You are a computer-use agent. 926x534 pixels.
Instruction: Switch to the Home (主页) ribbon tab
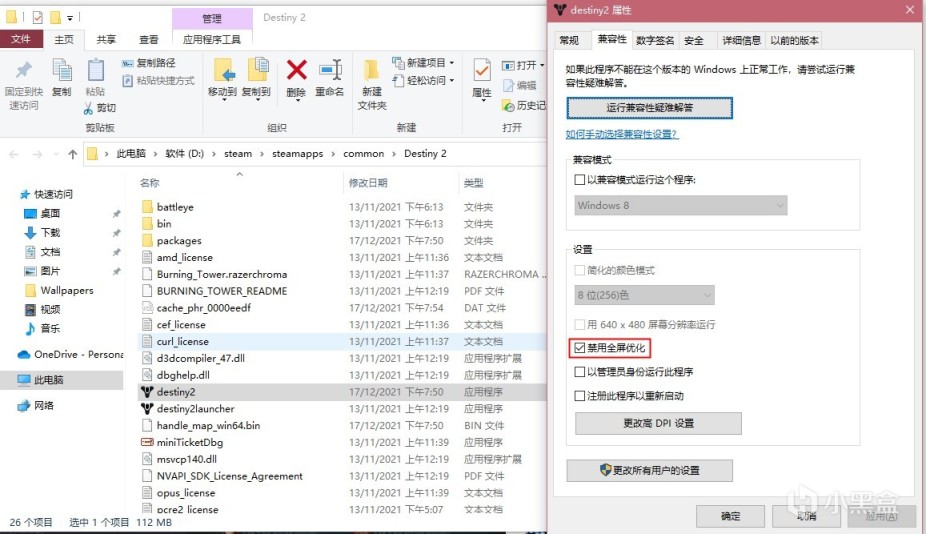(x=64, y=39)
